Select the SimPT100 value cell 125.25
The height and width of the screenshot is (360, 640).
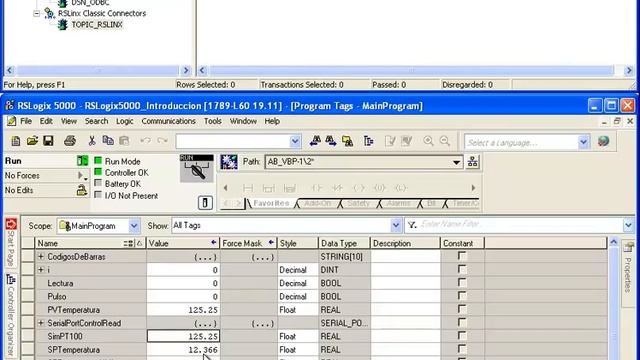pyautogui.click(x=183, y=336)
